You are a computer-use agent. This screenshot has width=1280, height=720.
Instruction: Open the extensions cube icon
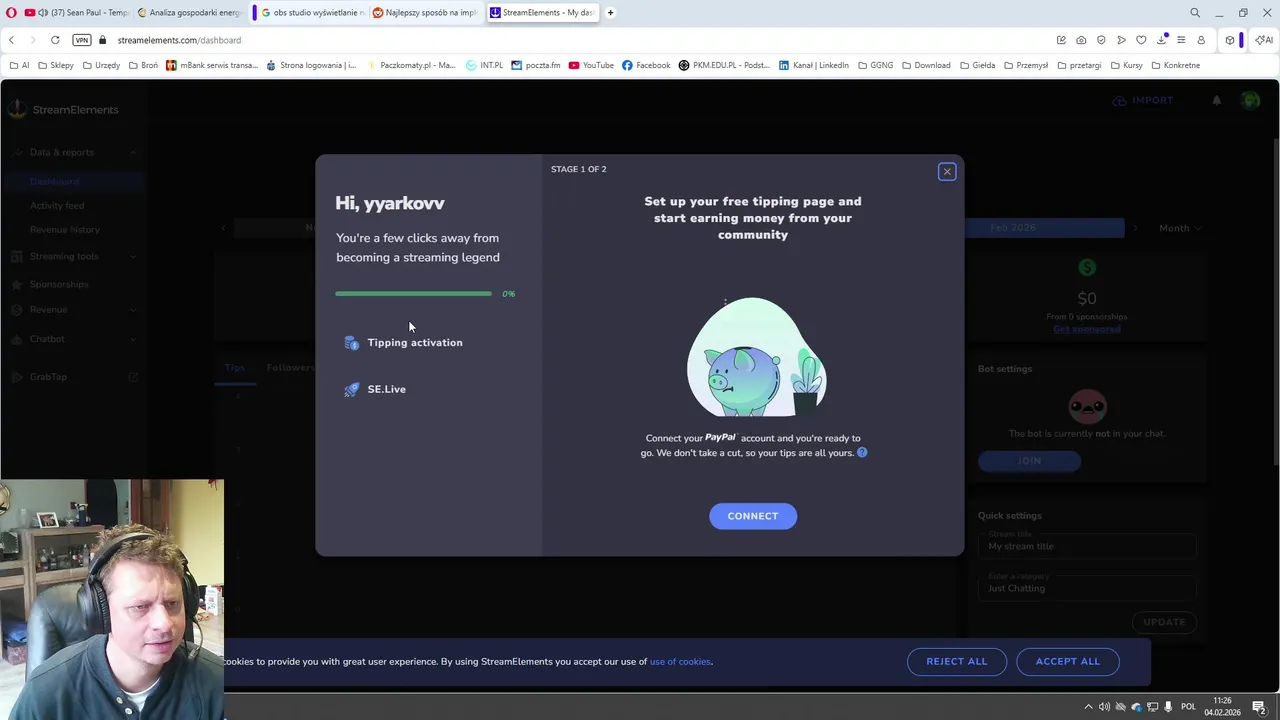(1230, 40)
